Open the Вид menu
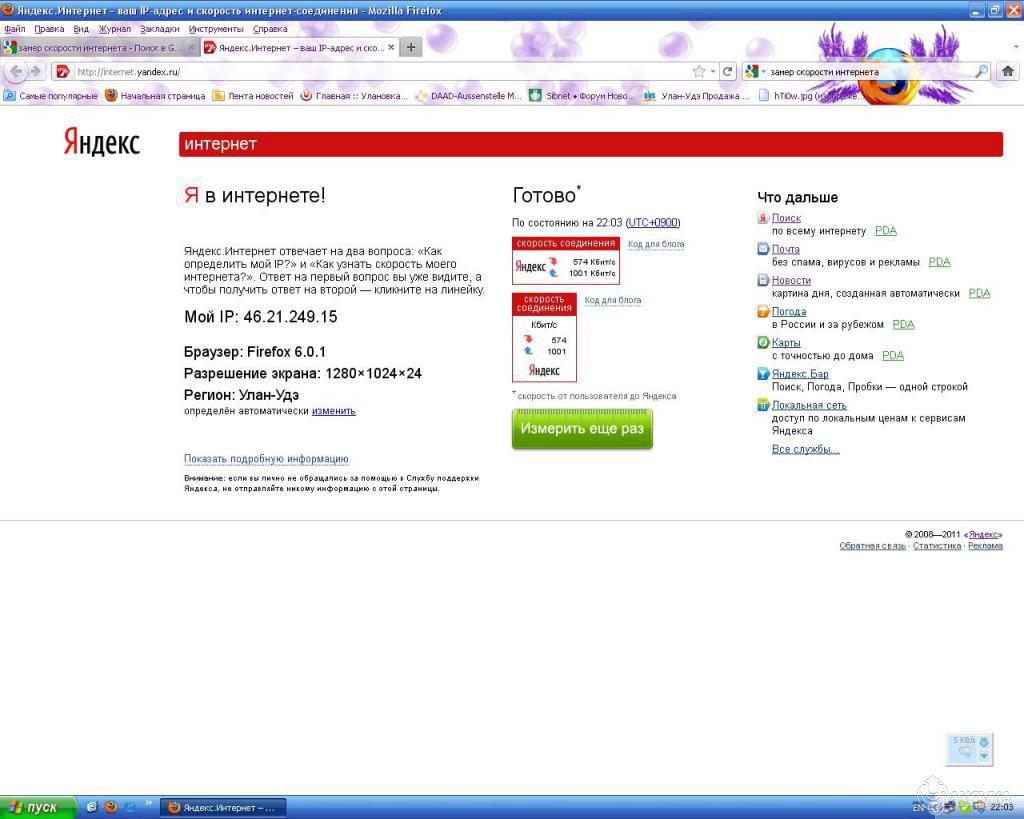Viewport: 1024px width, 819px height. [x=81, y=29]
